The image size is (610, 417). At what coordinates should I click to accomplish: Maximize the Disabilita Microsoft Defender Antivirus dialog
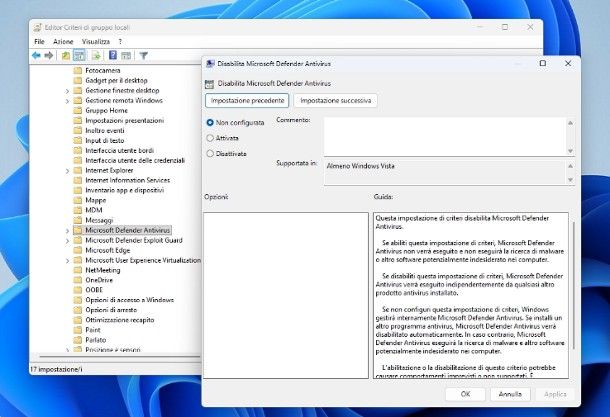(543, 63)
